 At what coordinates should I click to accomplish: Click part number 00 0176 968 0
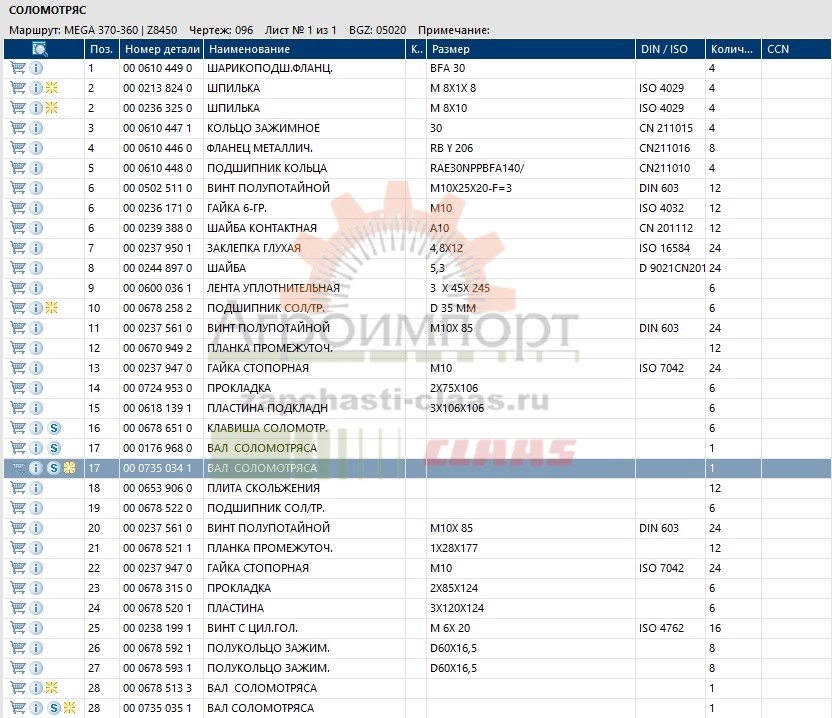158,448
